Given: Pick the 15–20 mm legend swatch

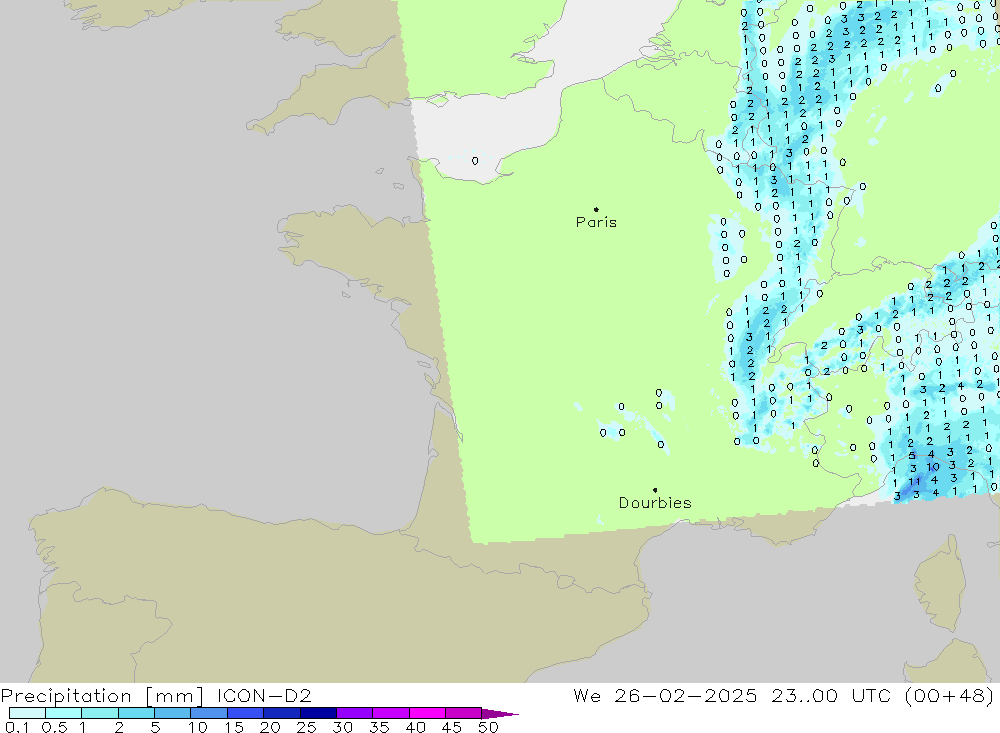Looking at the screenshot, I should 245,713.
